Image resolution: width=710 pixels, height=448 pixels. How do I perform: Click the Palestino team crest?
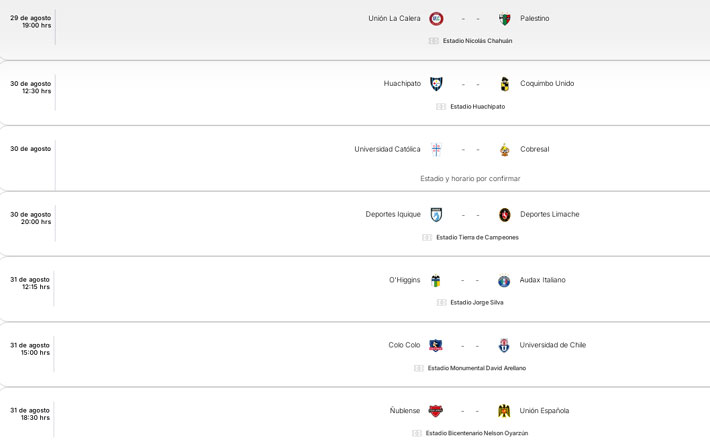coord(504,18)
